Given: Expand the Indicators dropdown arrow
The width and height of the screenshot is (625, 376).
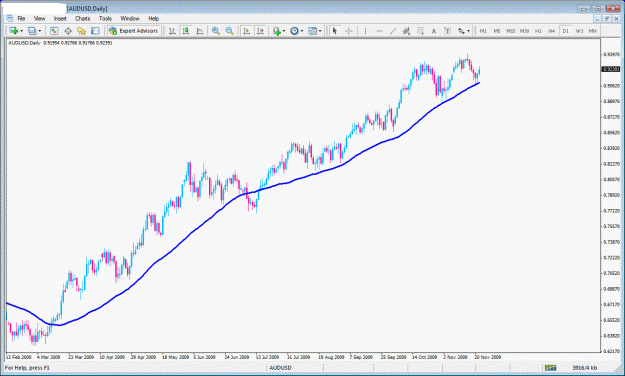Looking at the screenshot, I should (x=284, y=31).
